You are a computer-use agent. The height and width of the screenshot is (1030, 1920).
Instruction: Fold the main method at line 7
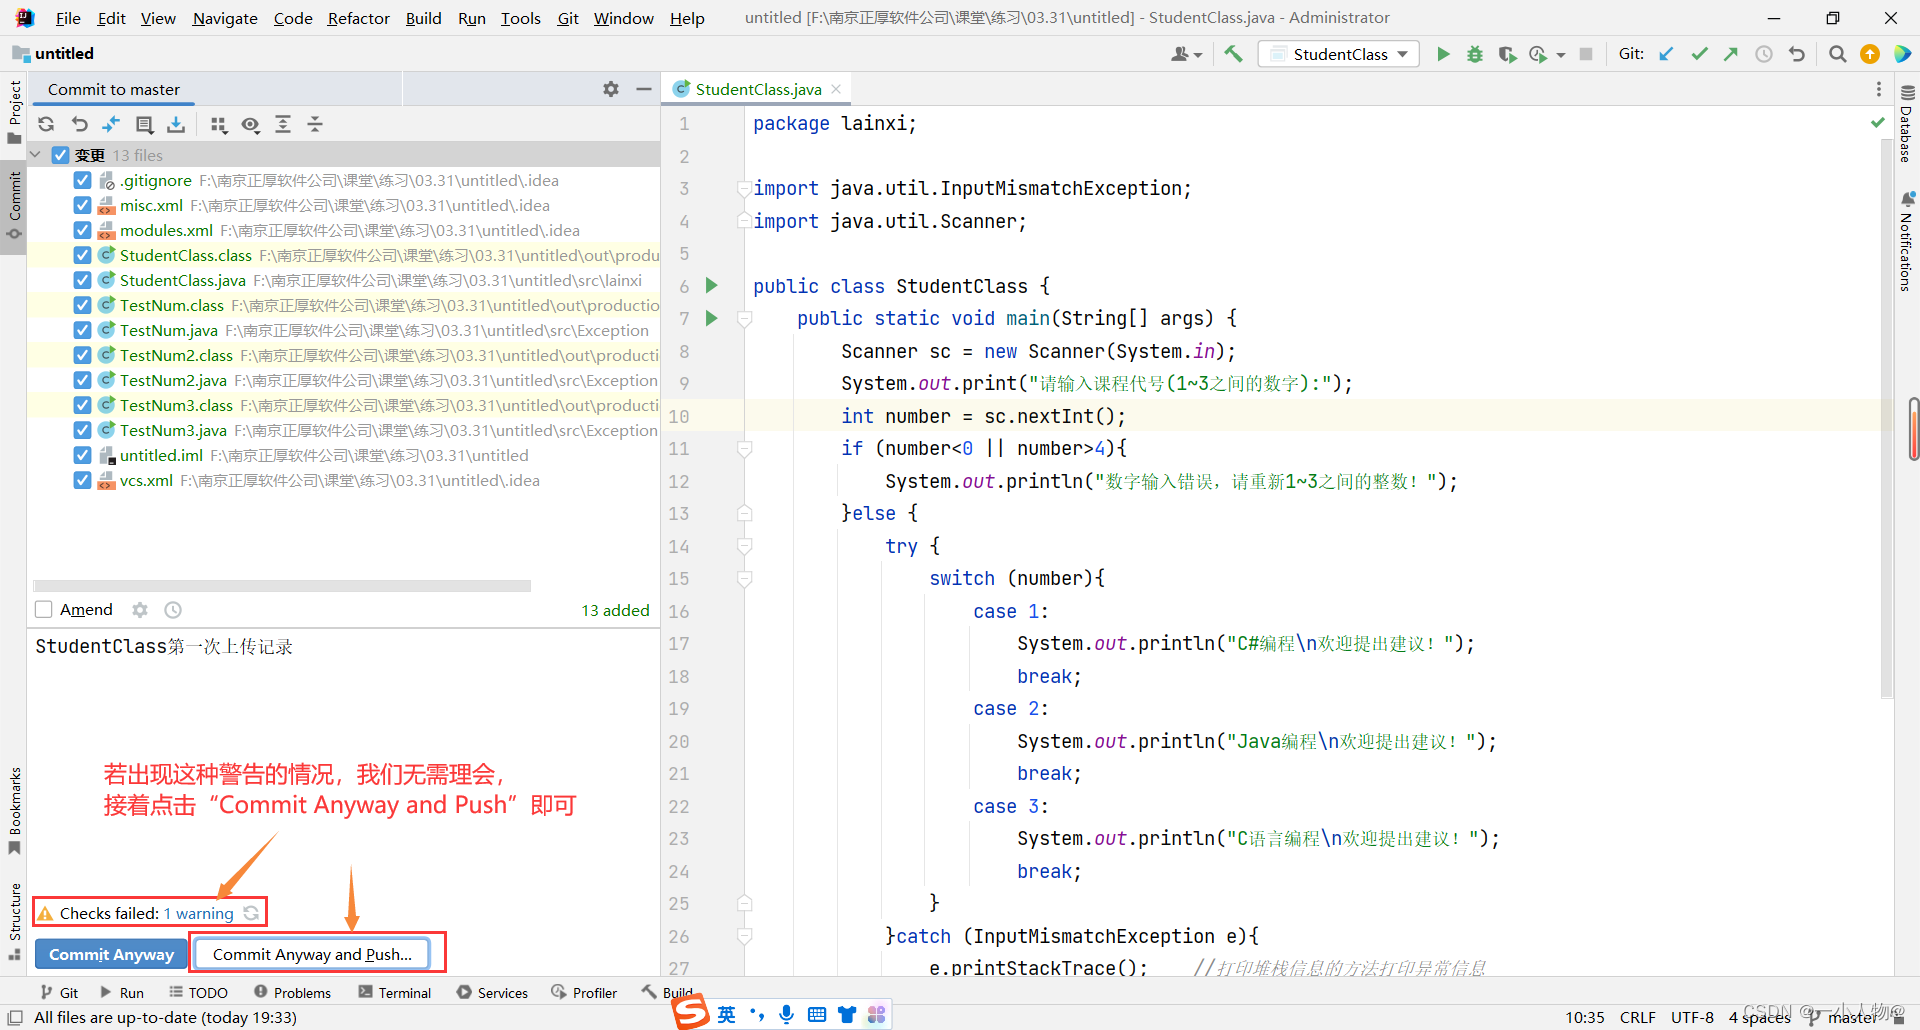pyautogui.click(x=745, y=319)
